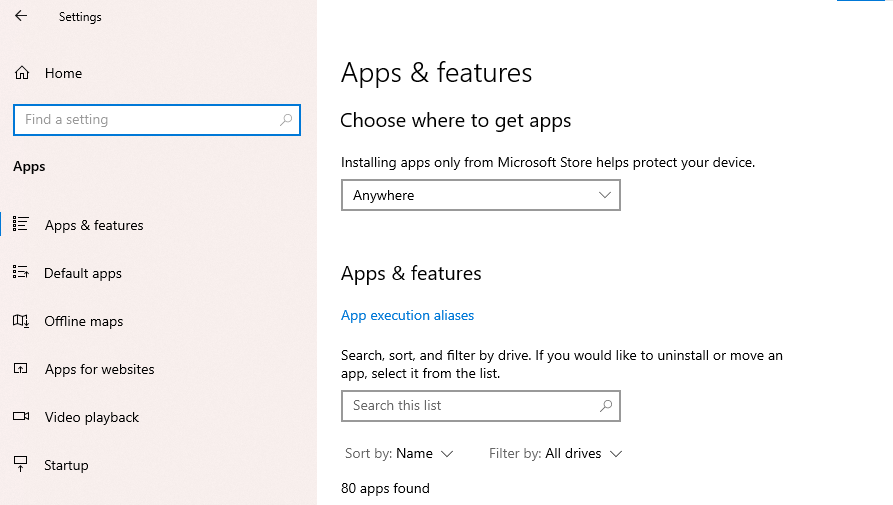This screenshot has height=505, width=893.
Task: Click the Video playback camera icon
Action: tap(20, 417)
